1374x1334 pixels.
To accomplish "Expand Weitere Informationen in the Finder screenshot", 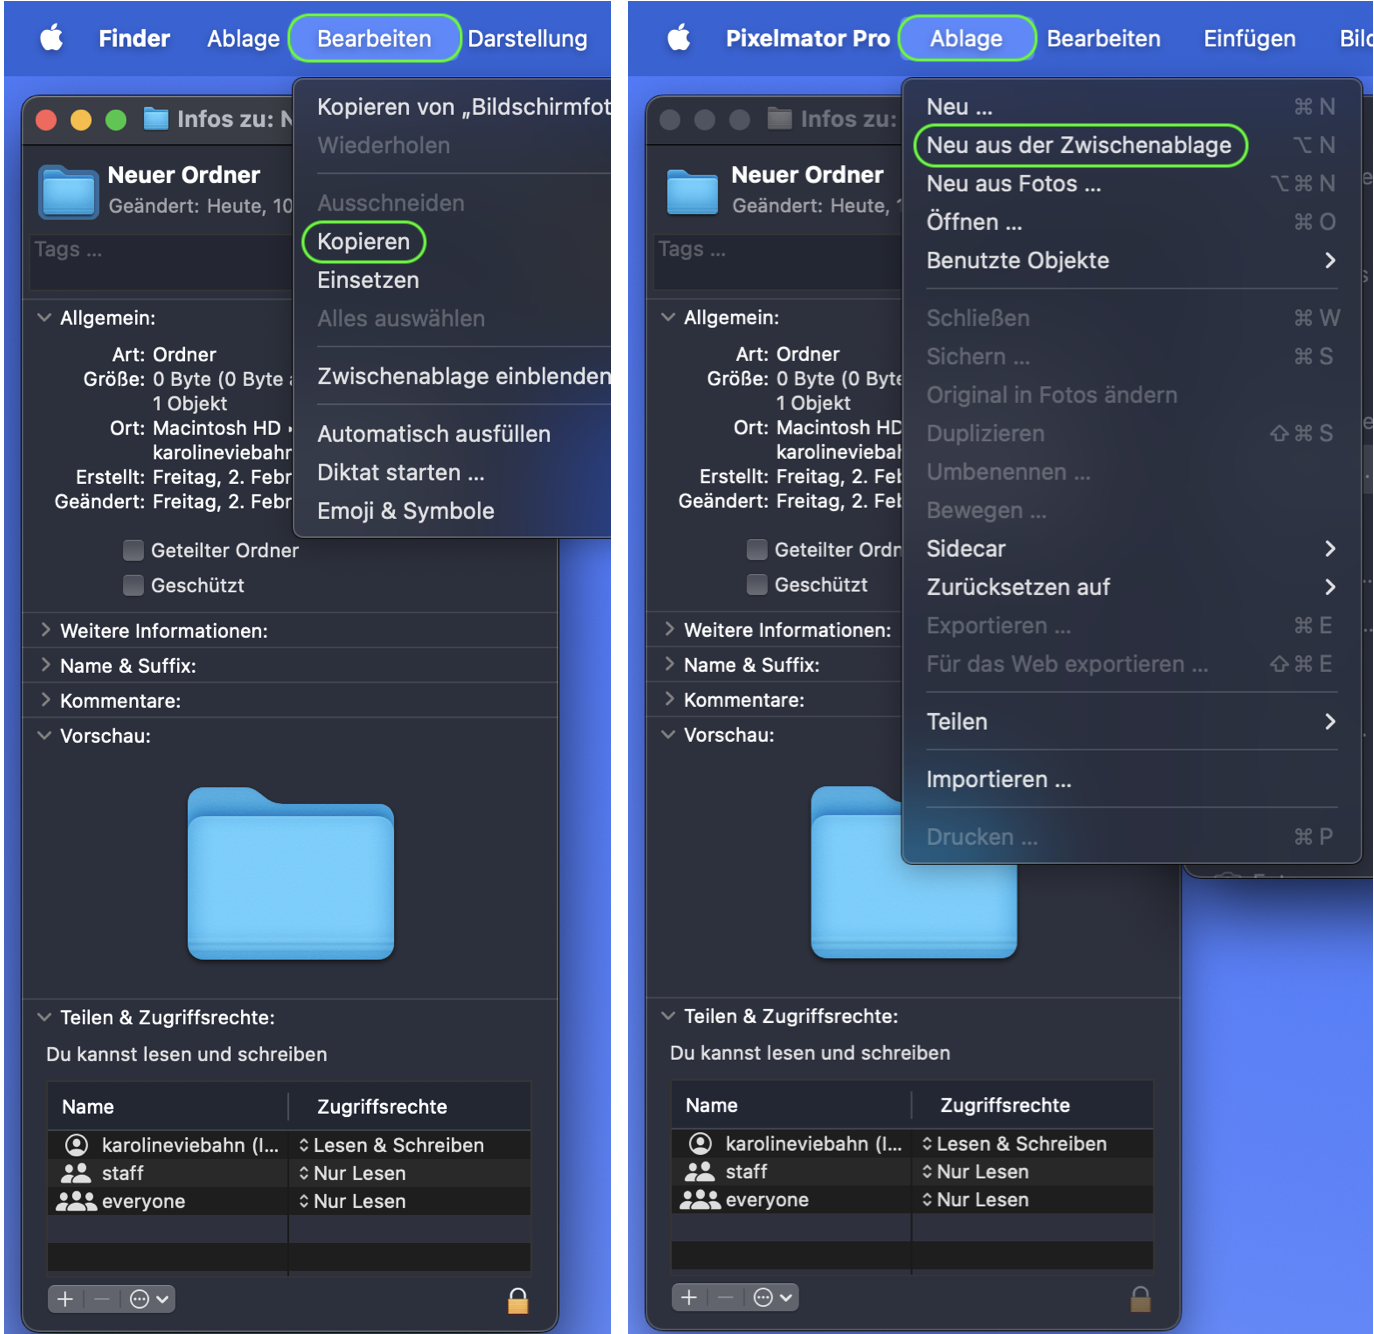I will tap(45, 630).
